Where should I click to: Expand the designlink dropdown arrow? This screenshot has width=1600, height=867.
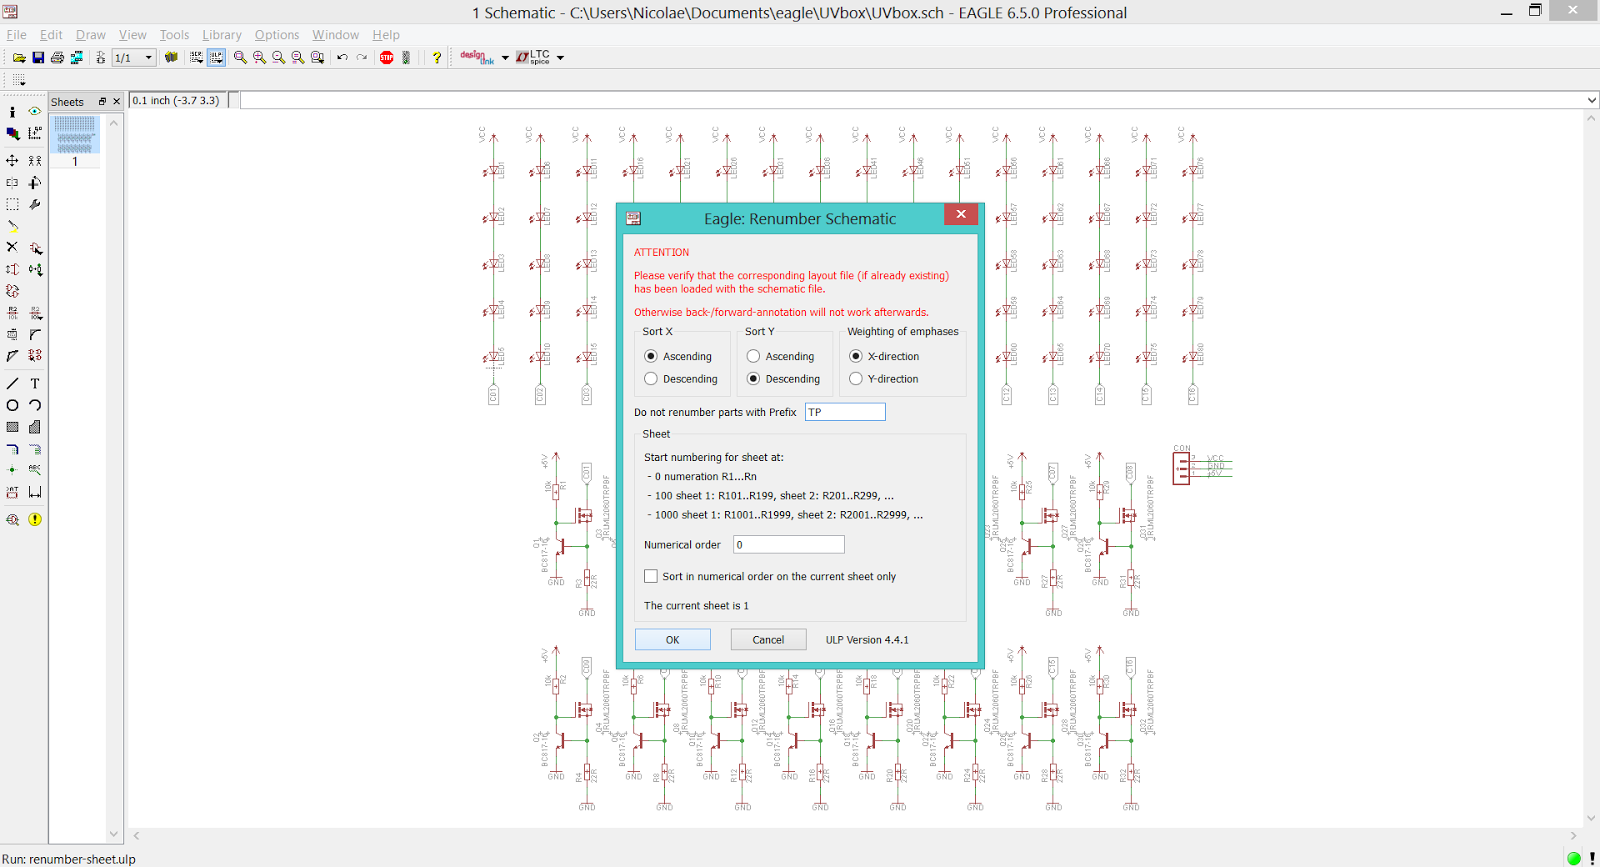(x=505, y=58)
